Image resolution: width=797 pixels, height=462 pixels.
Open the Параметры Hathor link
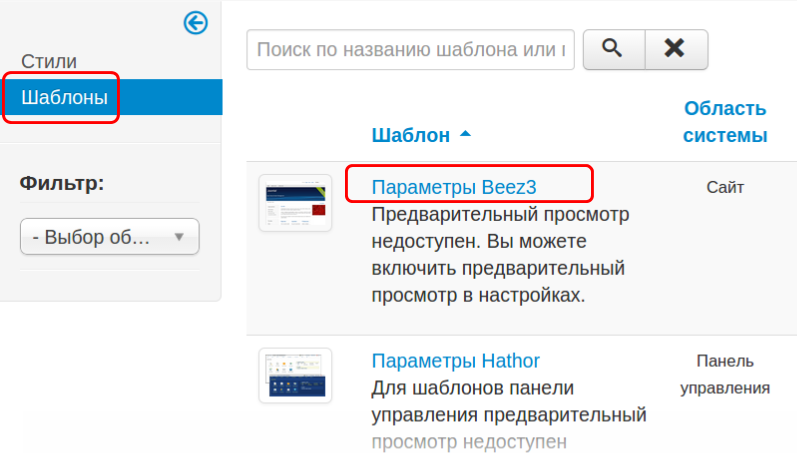(455, 360)
